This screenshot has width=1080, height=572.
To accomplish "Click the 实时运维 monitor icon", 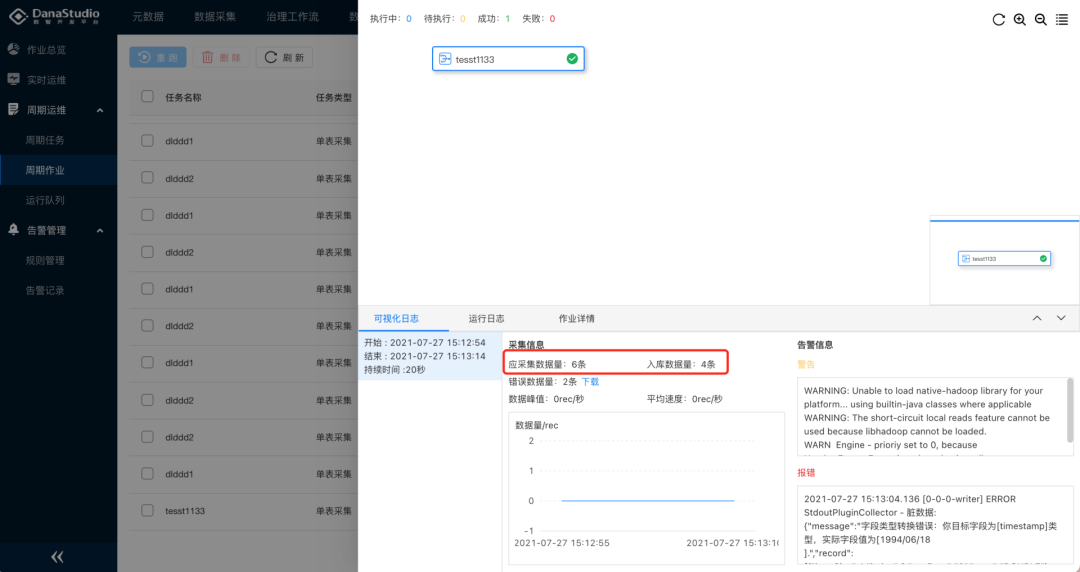I will [x=13, y=79].
